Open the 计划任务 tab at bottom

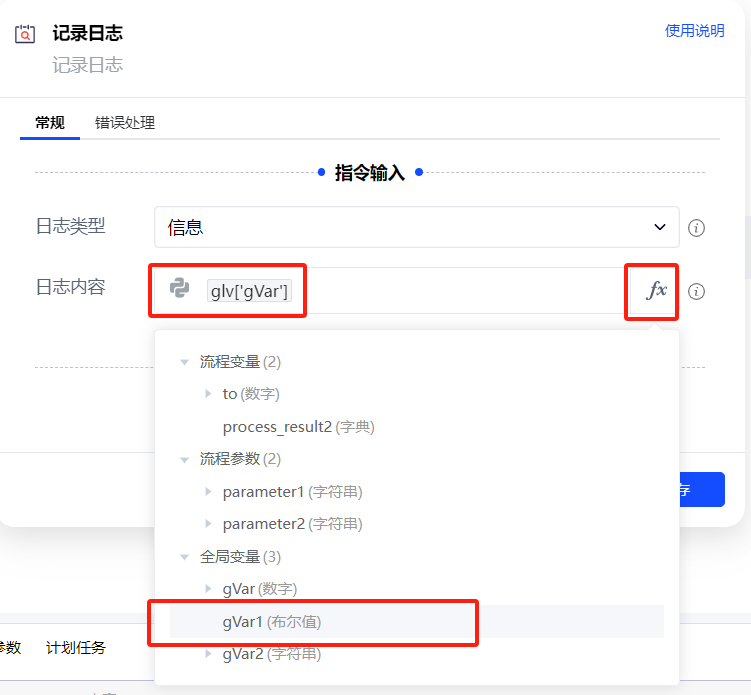coord(76,647)
